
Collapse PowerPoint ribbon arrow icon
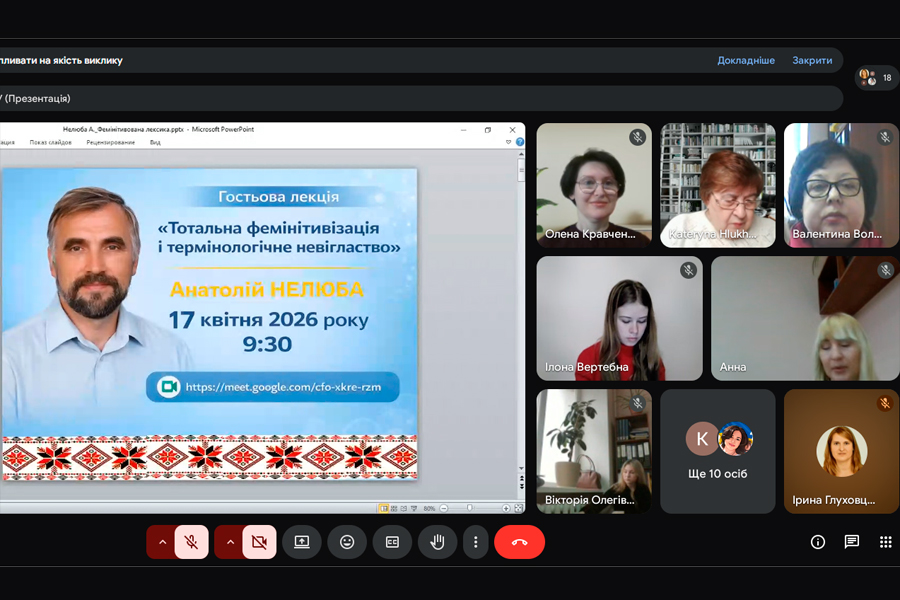(x=509, y=142)
